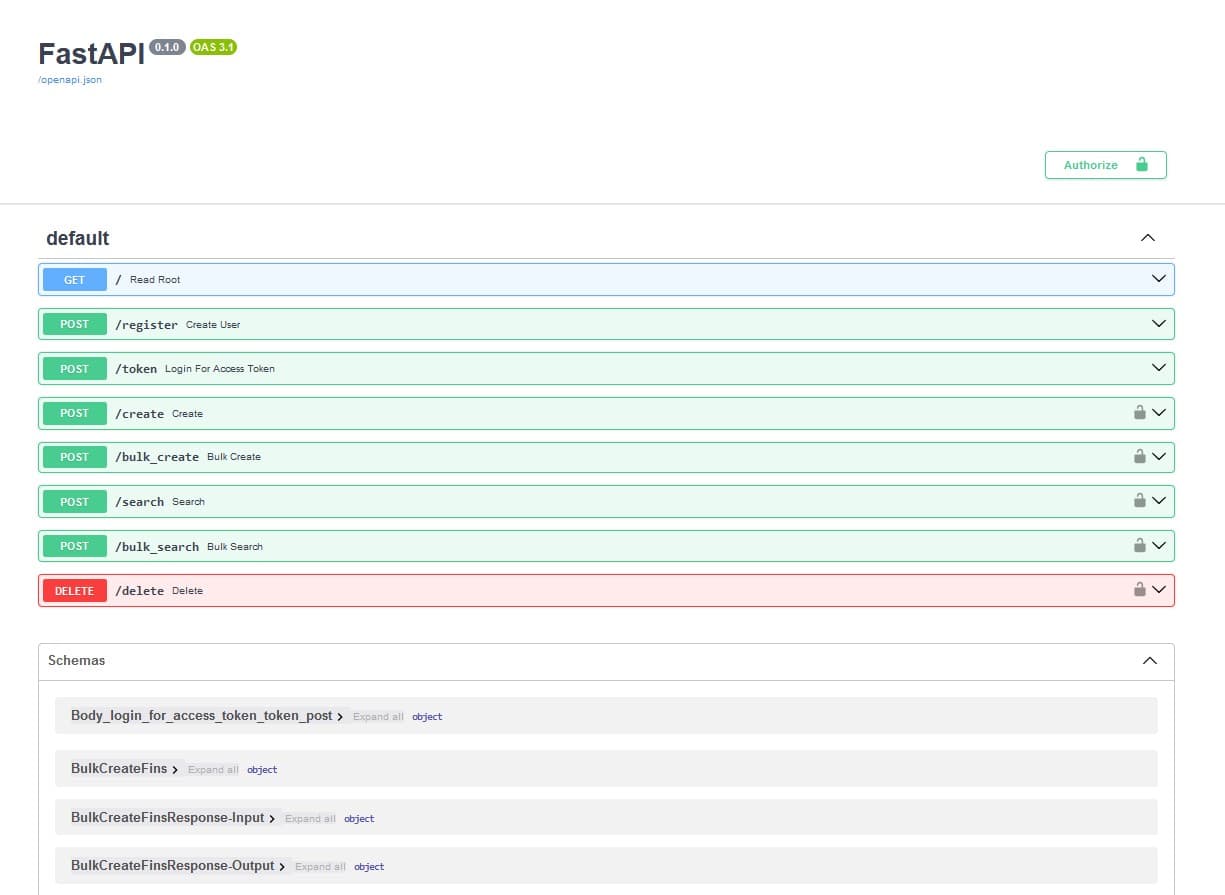Collapse the default section with its arrow
The width and height of the screenshot is (1225, 895).
tap(1148, 238)
